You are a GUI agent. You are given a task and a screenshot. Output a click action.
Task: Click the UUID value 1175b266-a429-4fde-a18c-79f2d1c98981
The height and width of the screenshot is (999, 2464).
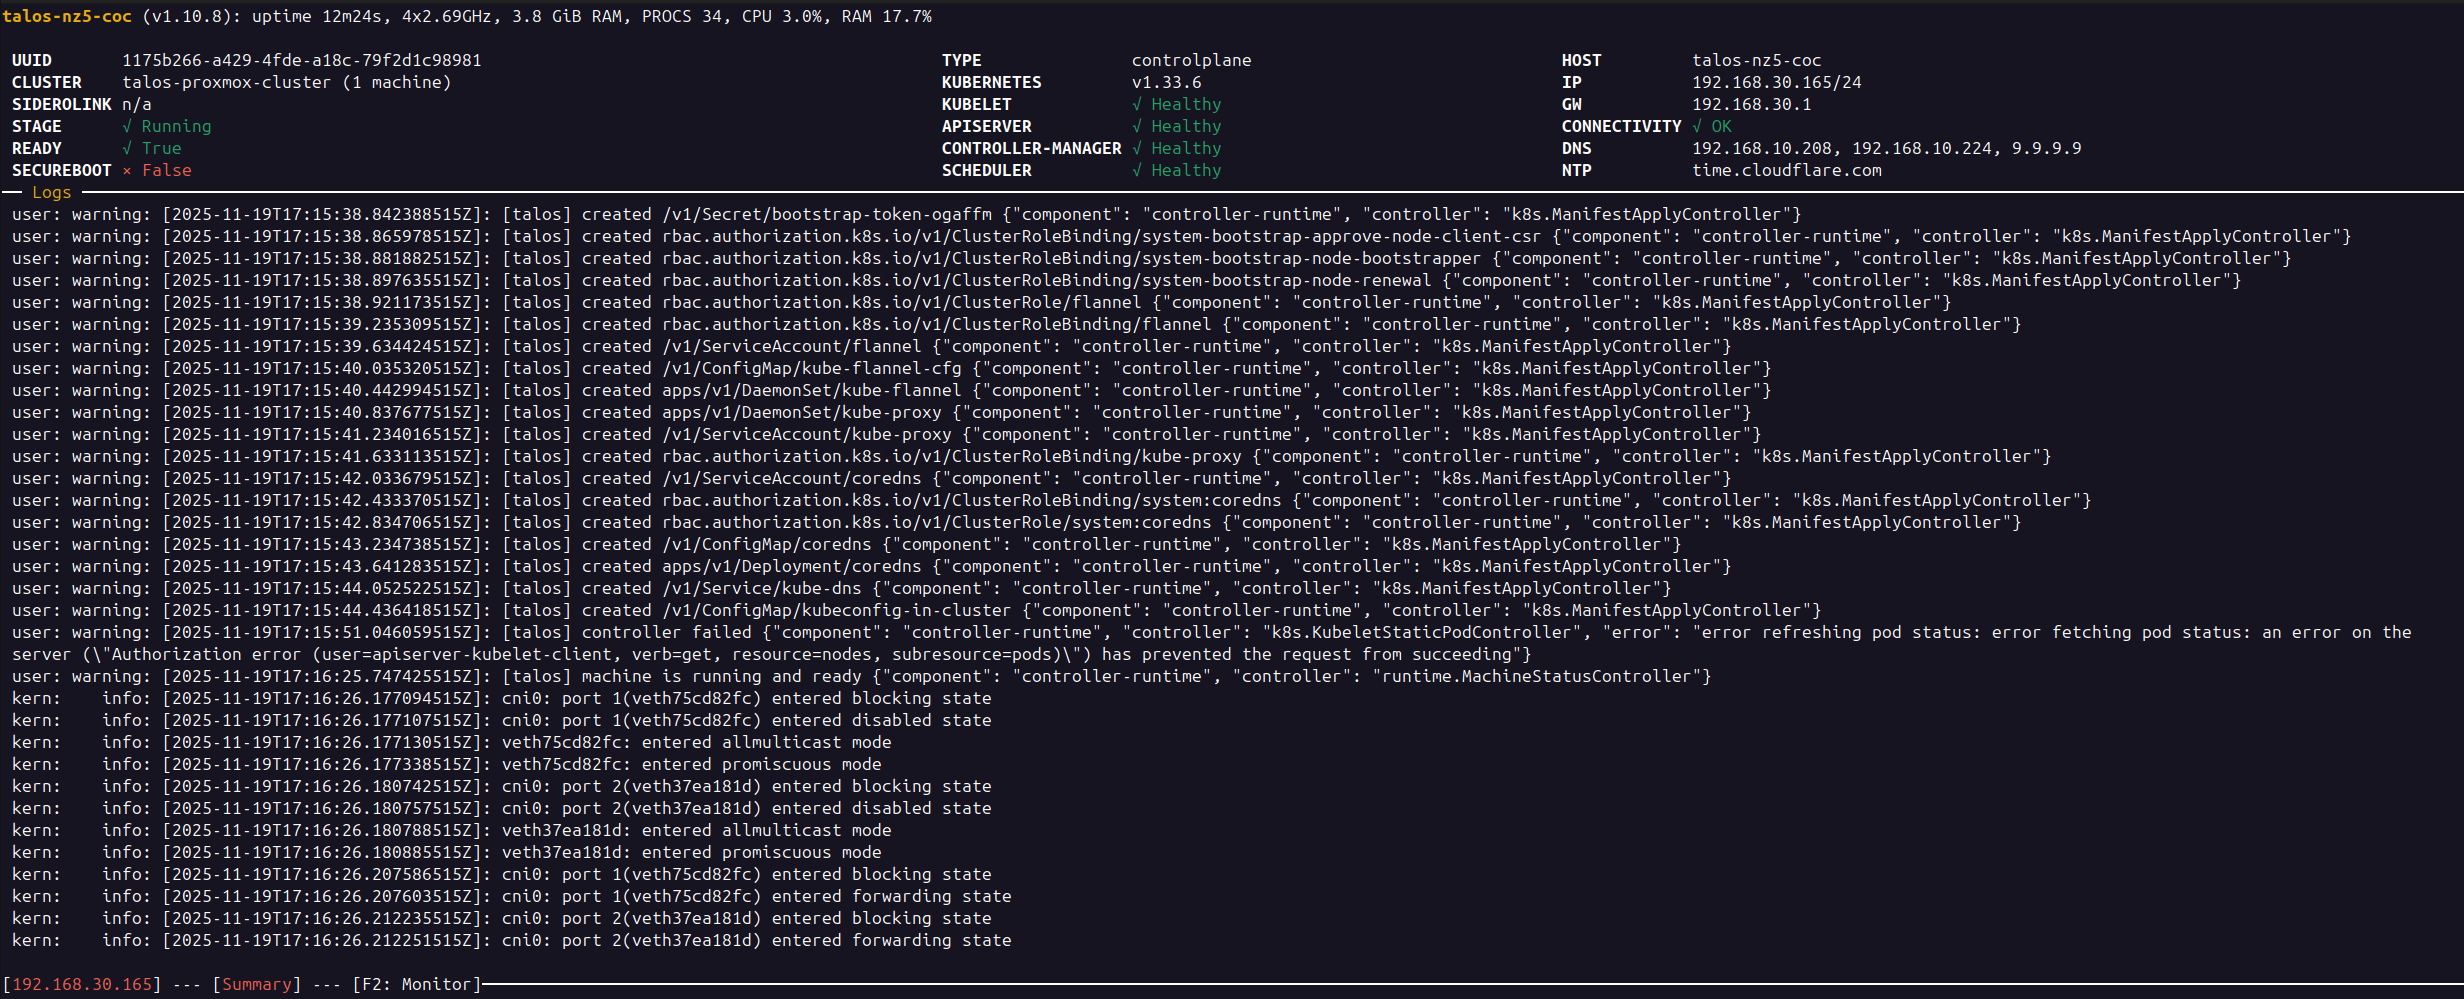pyautogui.click(x=301, y=60)
